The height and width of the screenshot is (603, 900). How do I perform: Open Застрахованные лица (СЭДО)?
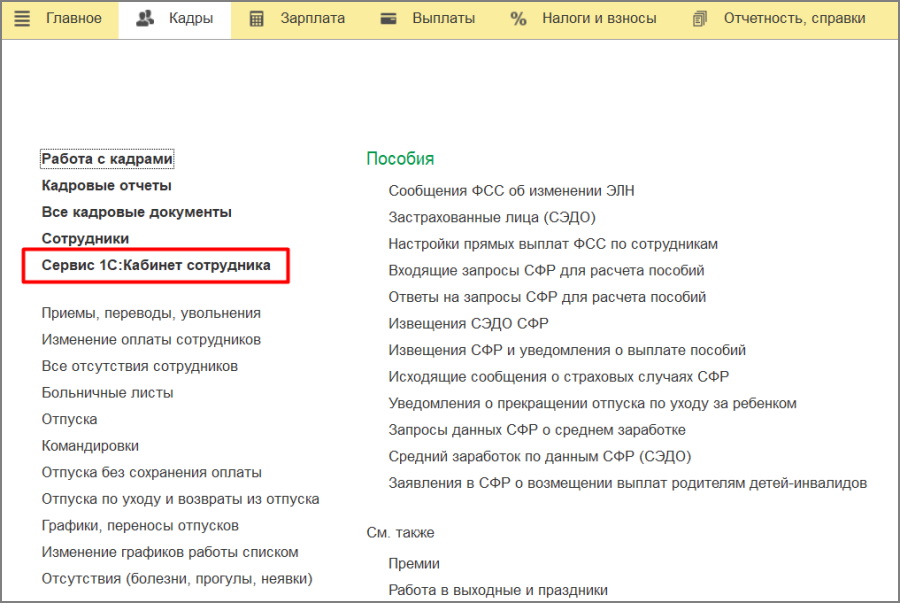[492, 217]
